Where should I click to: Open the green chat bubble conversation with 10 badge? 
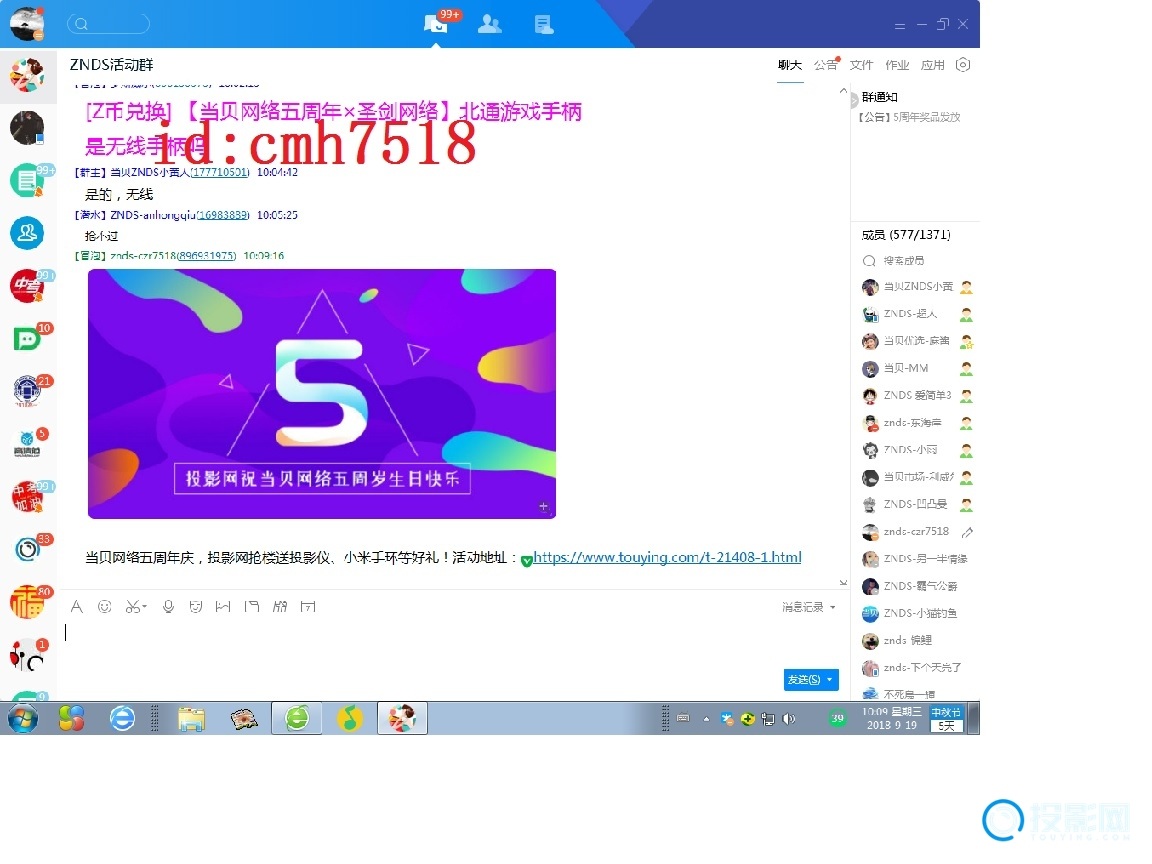(x=27, y=339)
